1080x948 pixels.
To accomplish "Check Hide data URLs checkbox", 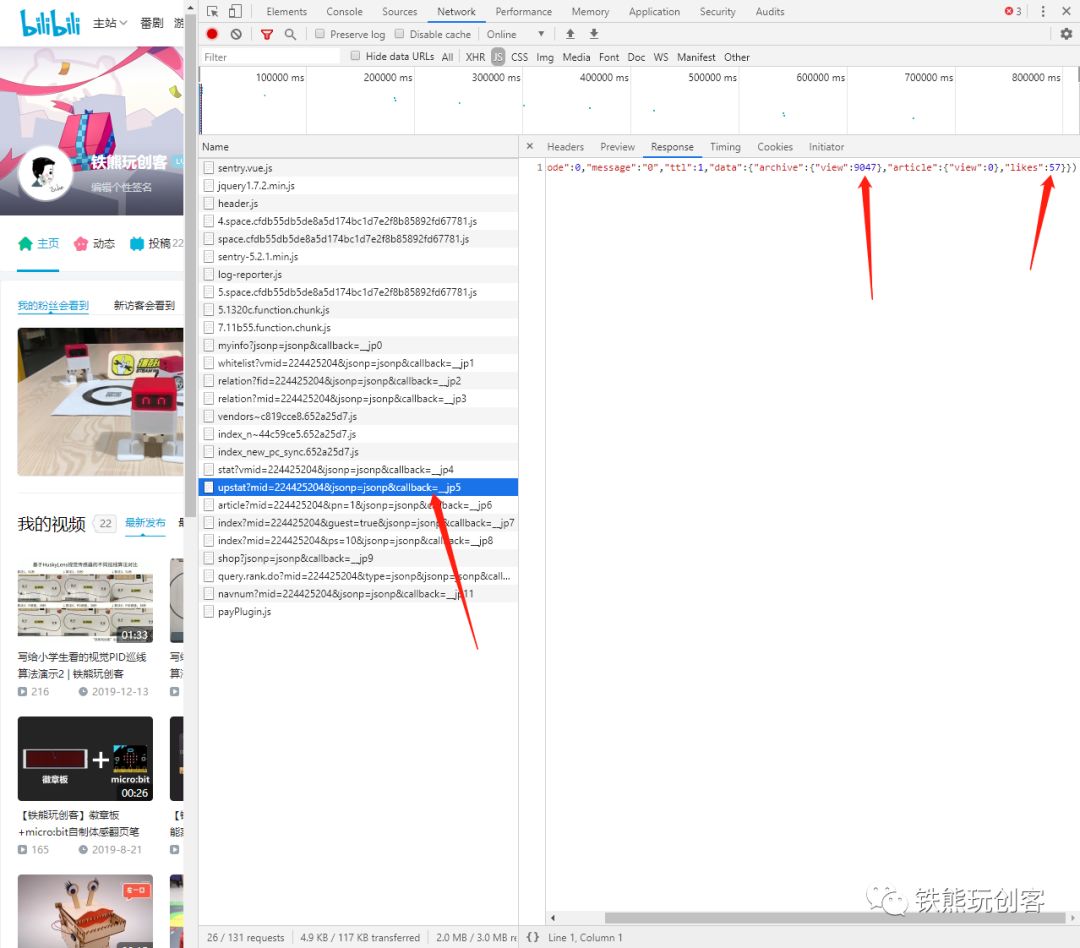I will point(355,56).
